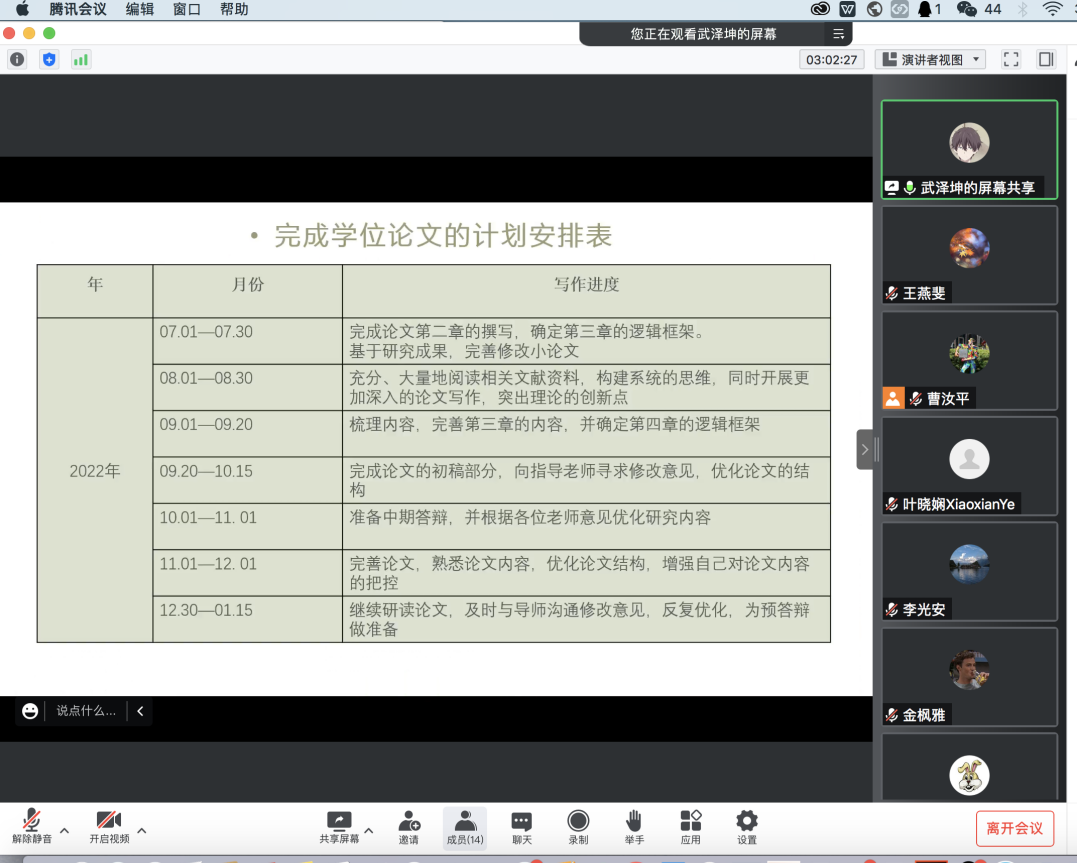Enter full screen mode
The image size is (1077, 863).
click(1010, 60)
